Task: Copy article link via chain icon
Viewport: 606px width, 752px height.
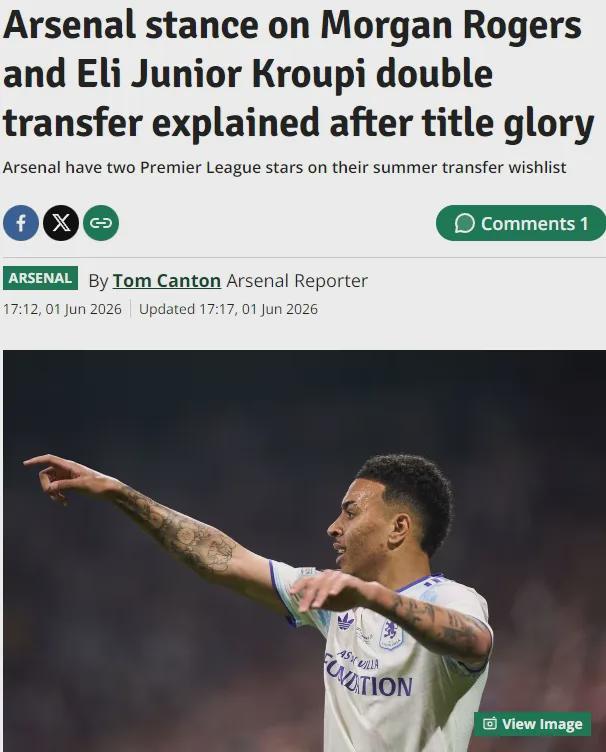Action: 101,223
